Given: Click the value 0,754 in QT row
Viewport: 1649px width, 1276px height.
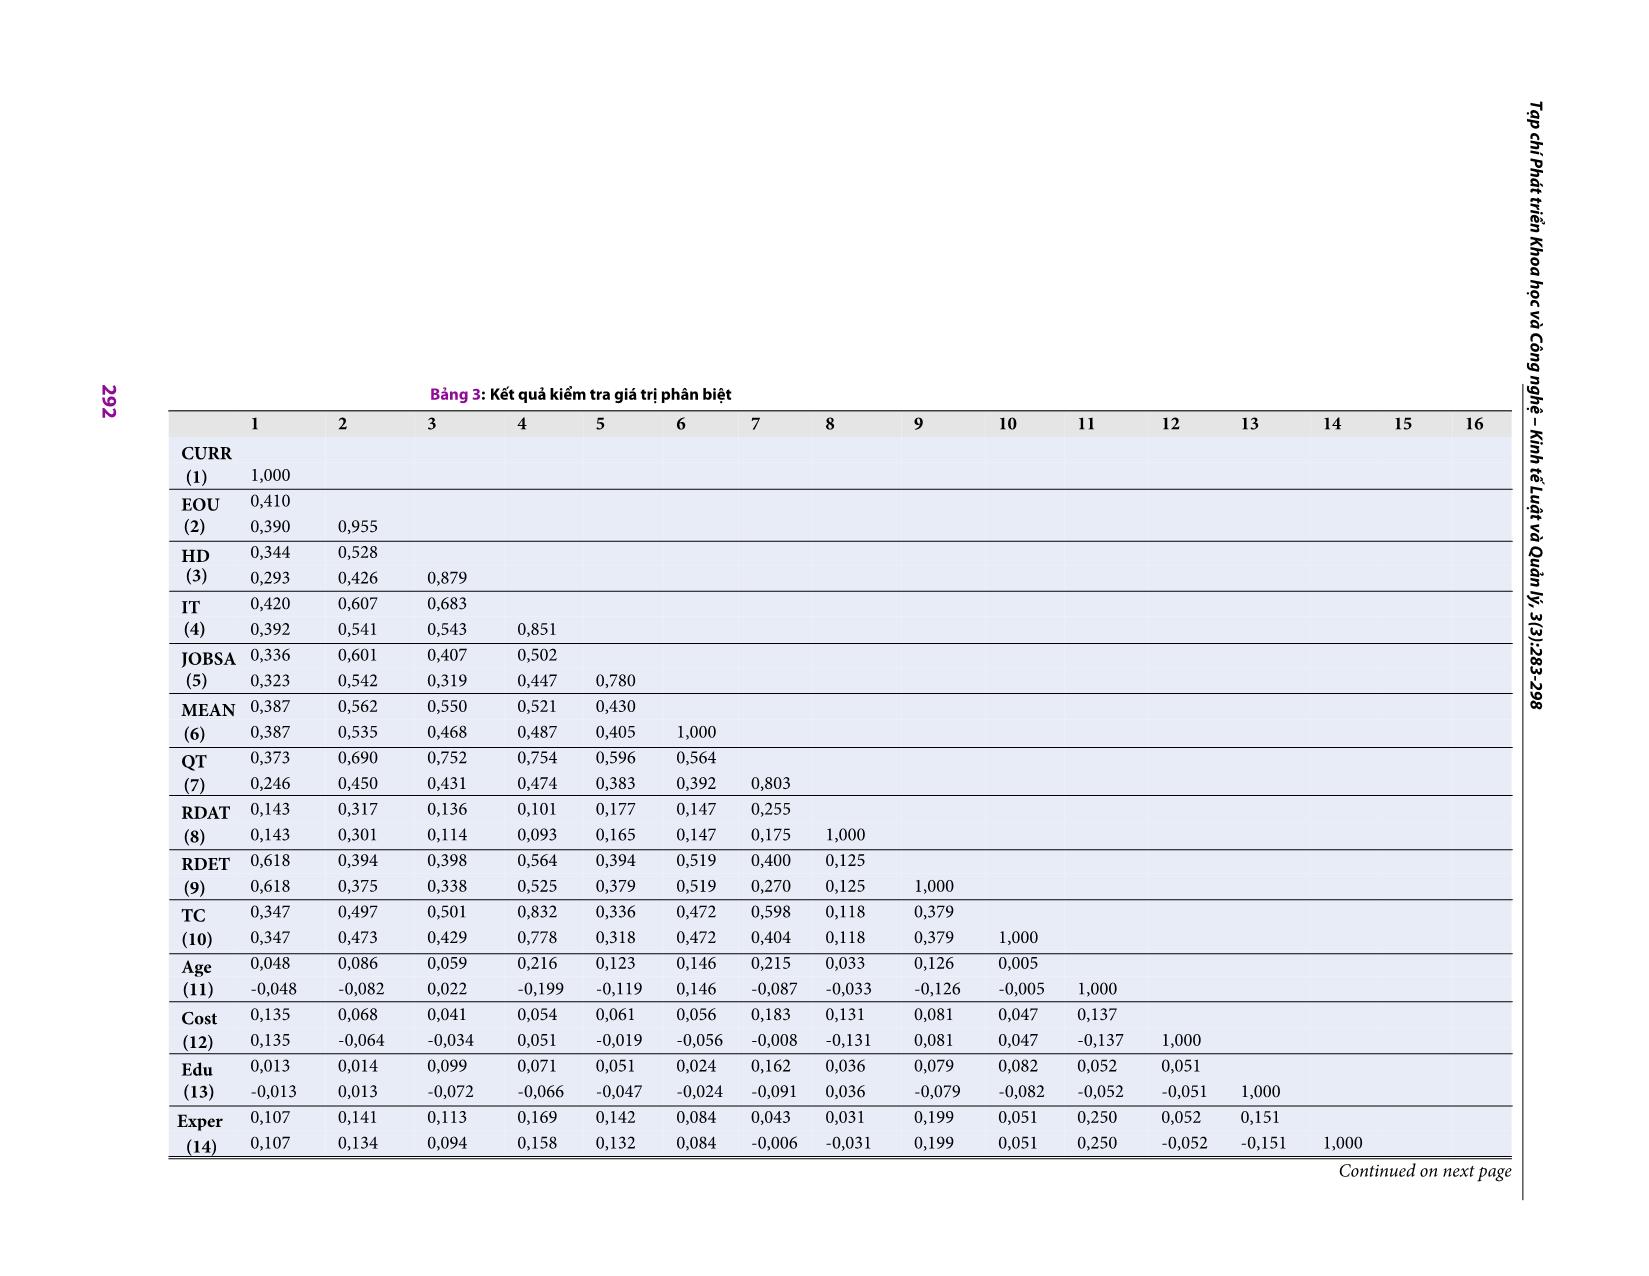Looking at the screenshot, I should [537, 758].
